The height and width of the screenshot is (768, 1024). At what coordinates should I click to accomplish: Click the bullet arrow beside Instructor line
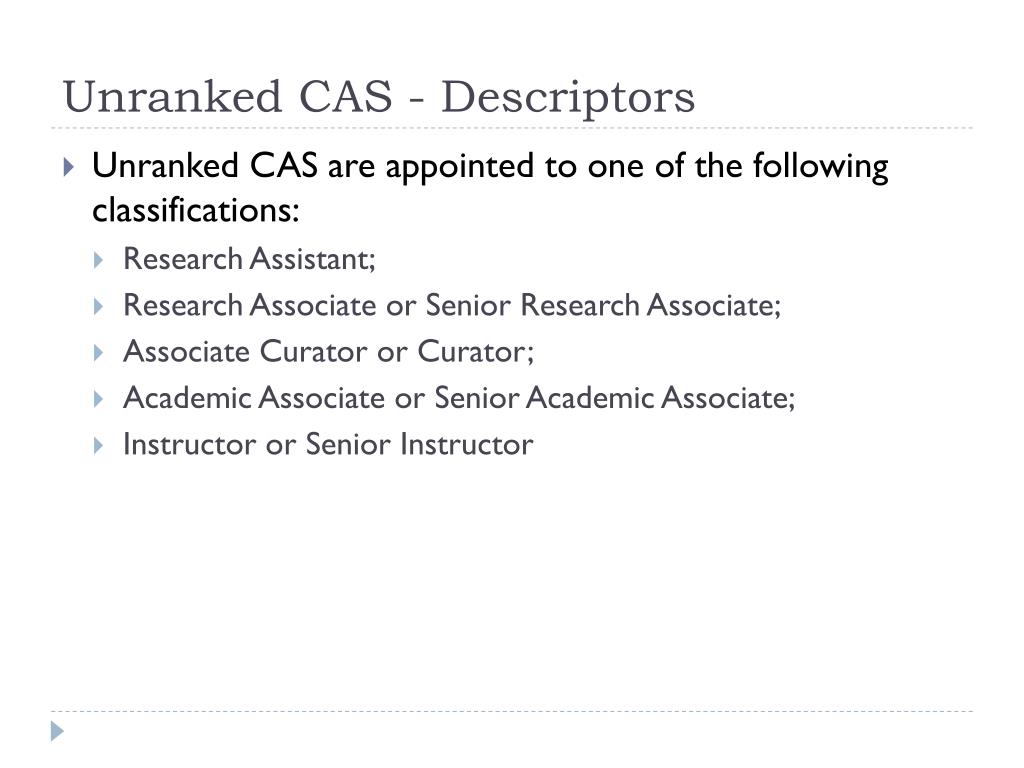tap(99, 446)
